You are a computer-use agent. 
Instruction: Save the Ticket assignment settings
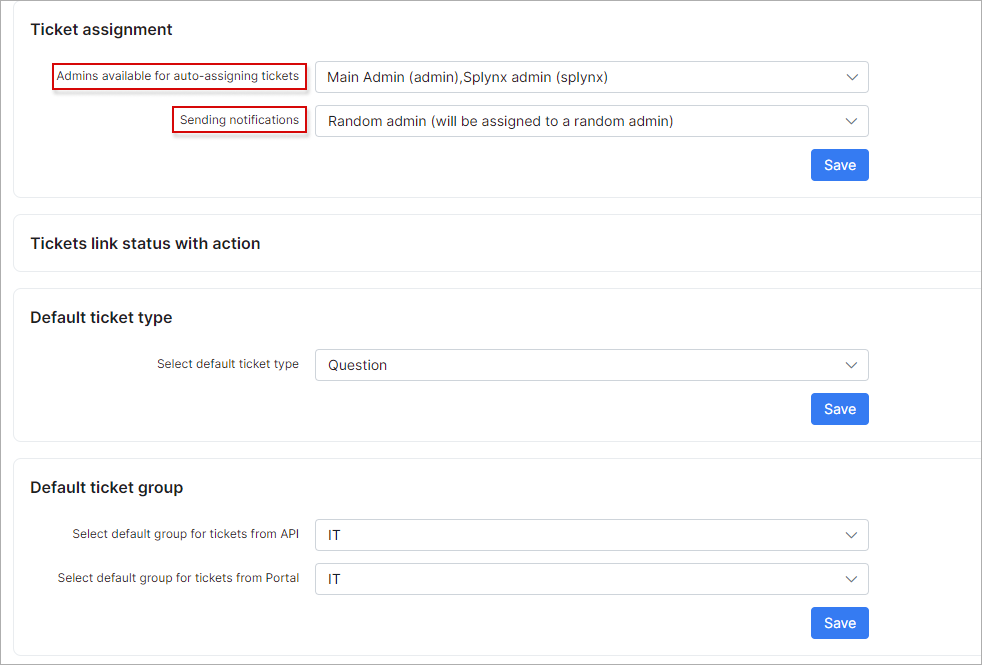(x=839, y=165)
